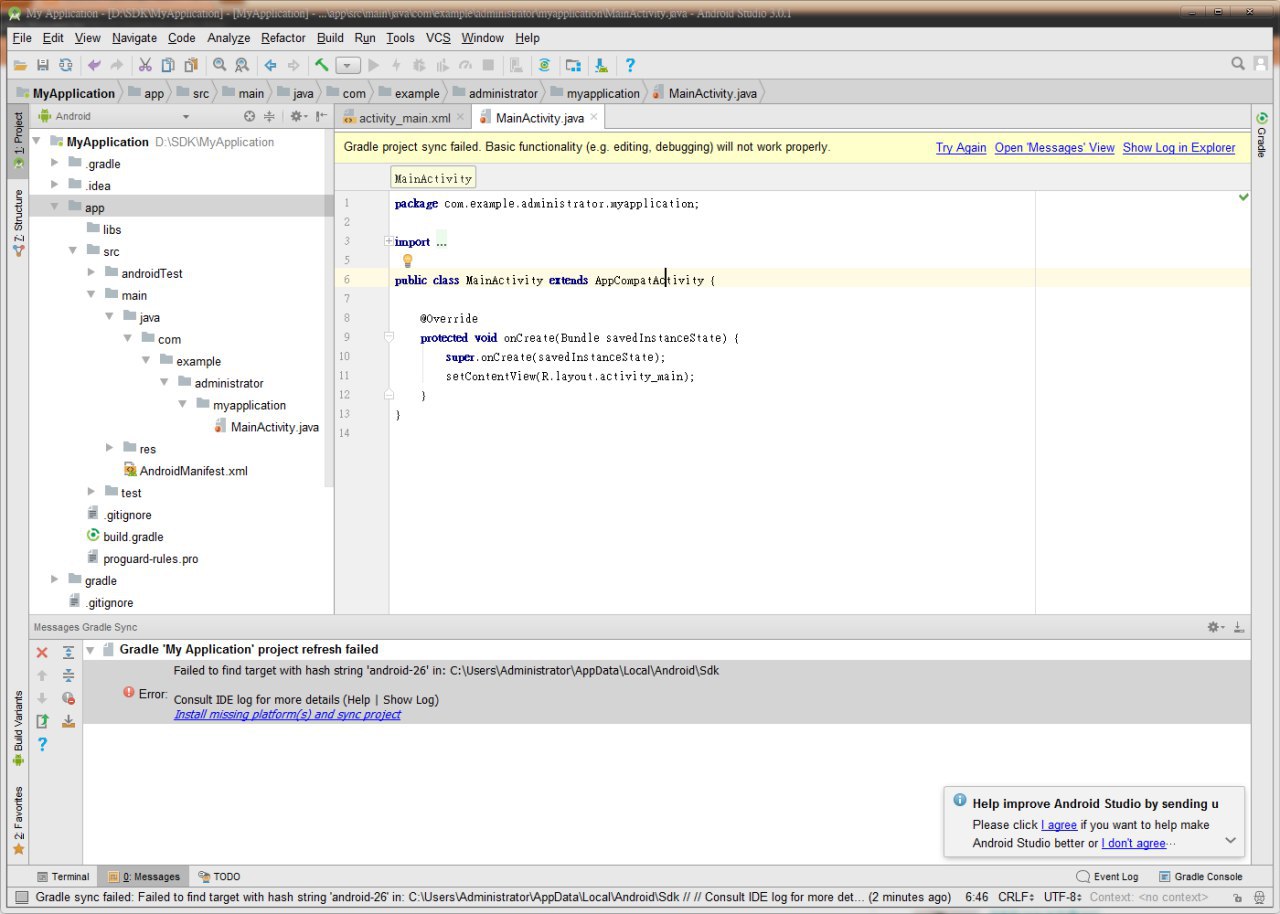Open the Refactor menu

click(283, 38)
